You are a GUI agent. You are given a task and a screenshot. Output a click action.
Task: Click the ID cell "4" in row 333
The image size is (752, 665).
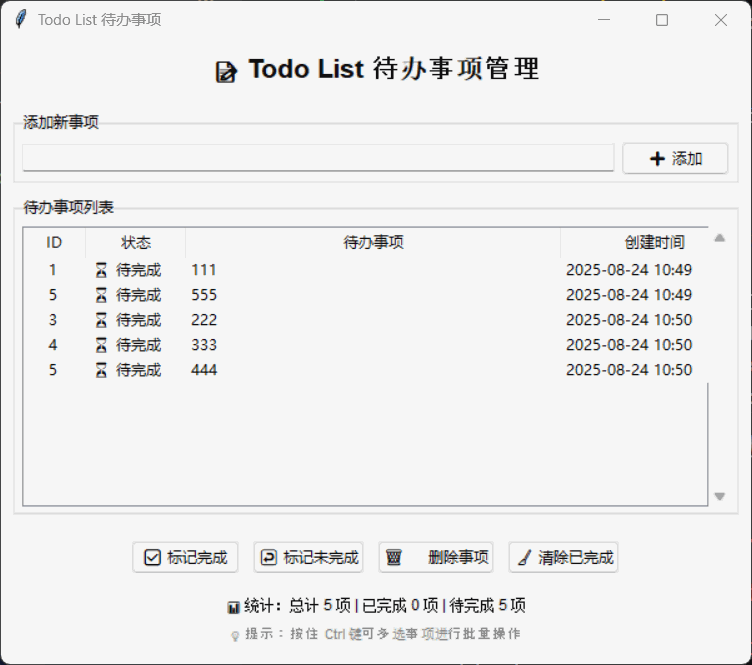[x=53, y=345]
